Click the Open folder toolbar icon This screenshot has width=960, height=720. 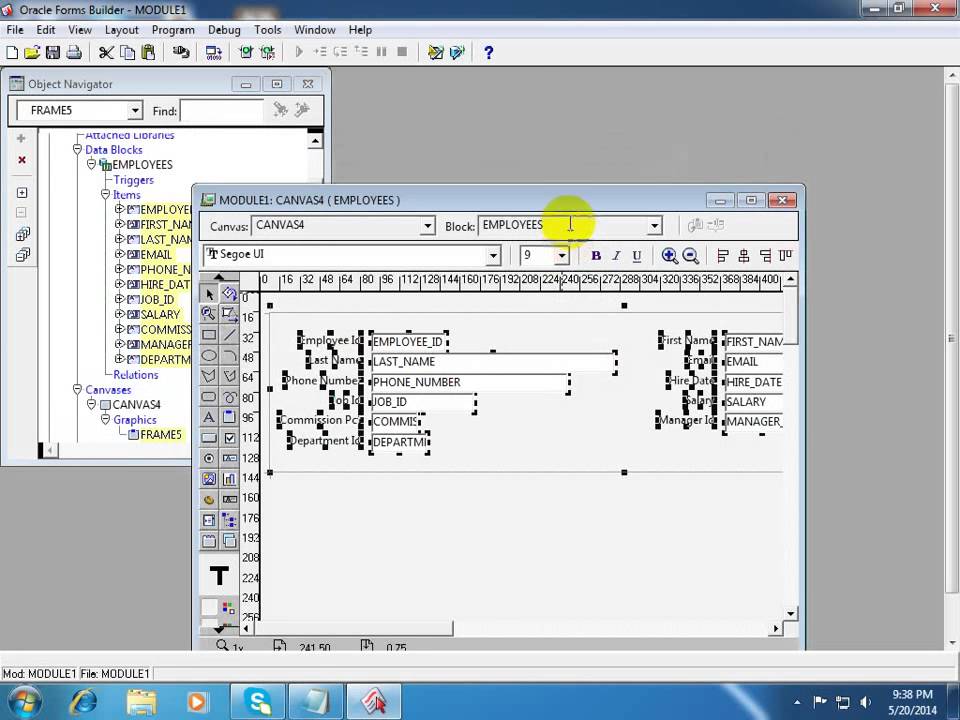[32, 53]
